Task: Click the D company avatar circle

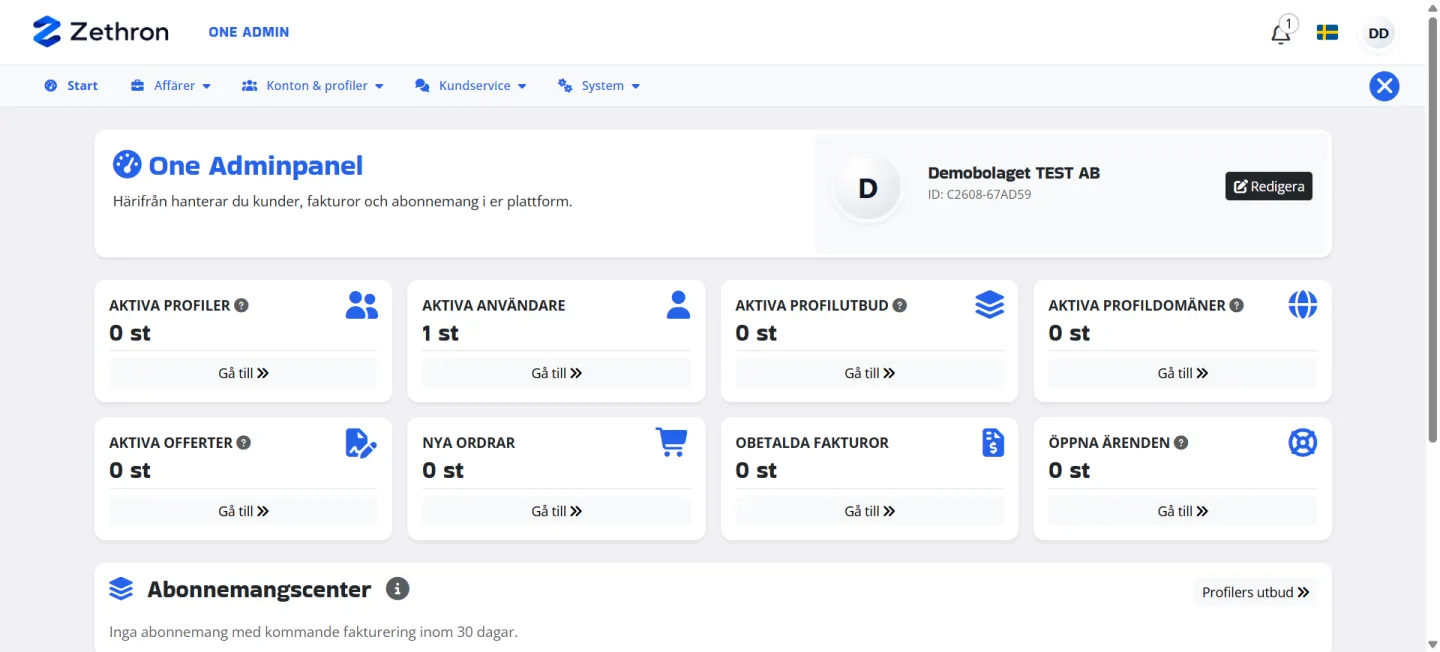Action: click(x=868, y=188)
